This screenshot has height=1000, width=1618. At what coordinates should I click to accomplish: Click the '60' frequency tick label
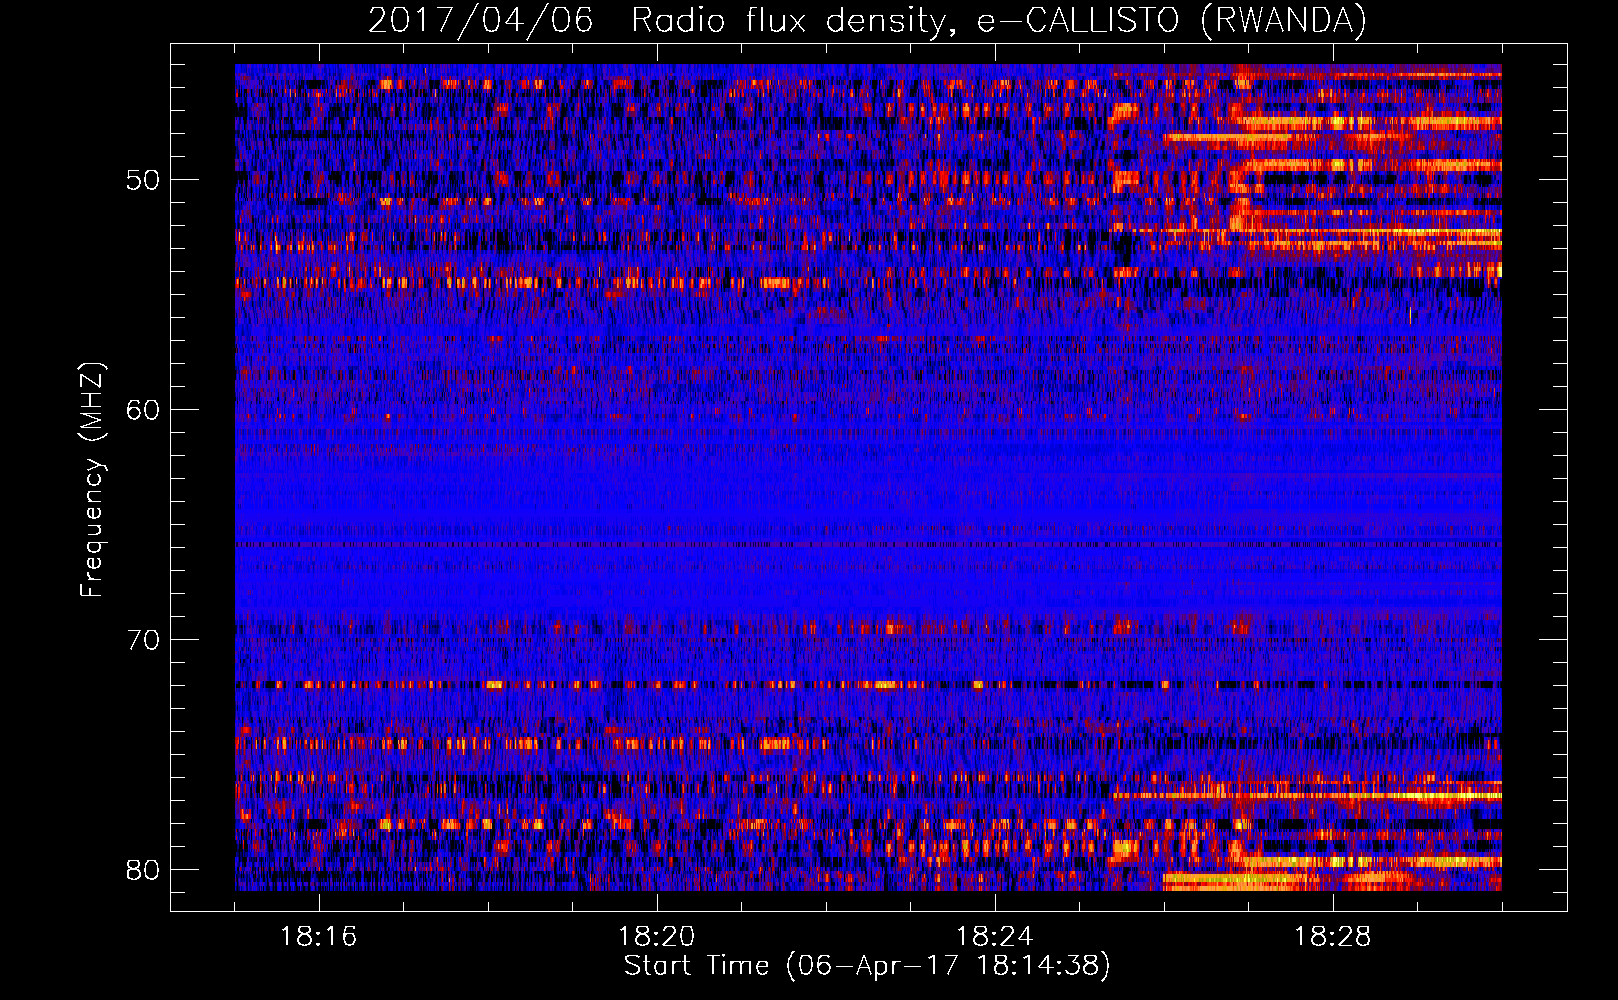(x=143, y=410)
